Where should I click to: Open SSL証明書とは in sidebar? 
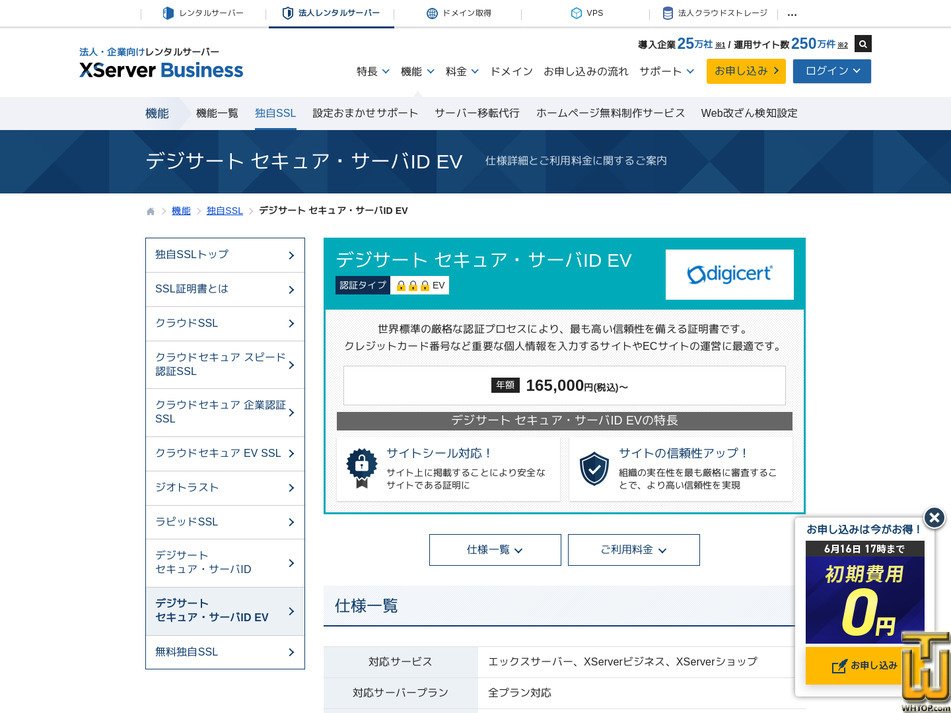[x=225, y=290]
